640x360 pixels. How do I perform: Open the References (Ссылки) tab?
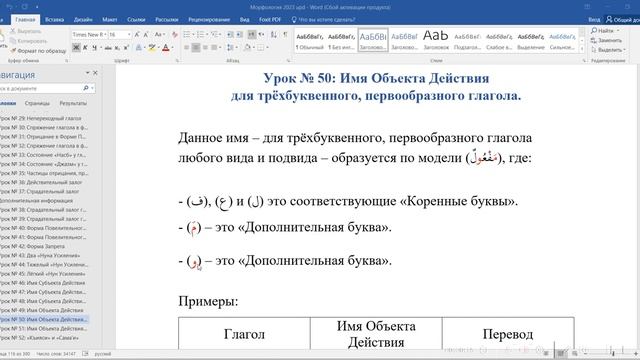pyautogui.click(x=136, y=19)
